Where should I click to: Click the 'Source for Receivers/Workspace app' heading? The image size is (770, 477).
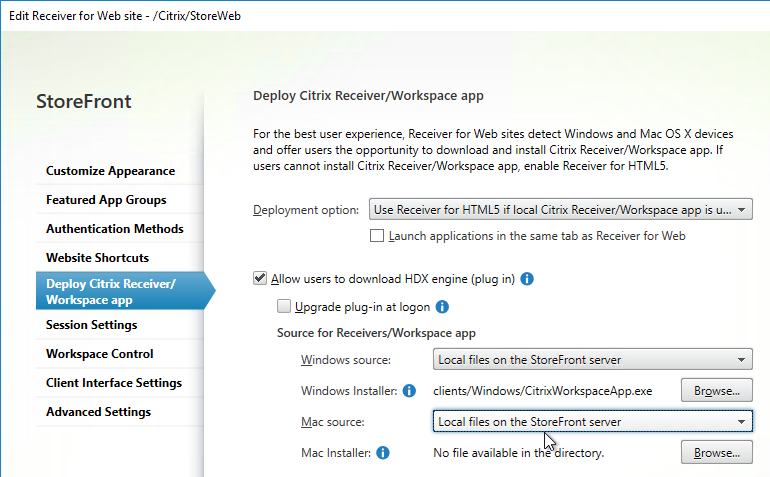376,333
